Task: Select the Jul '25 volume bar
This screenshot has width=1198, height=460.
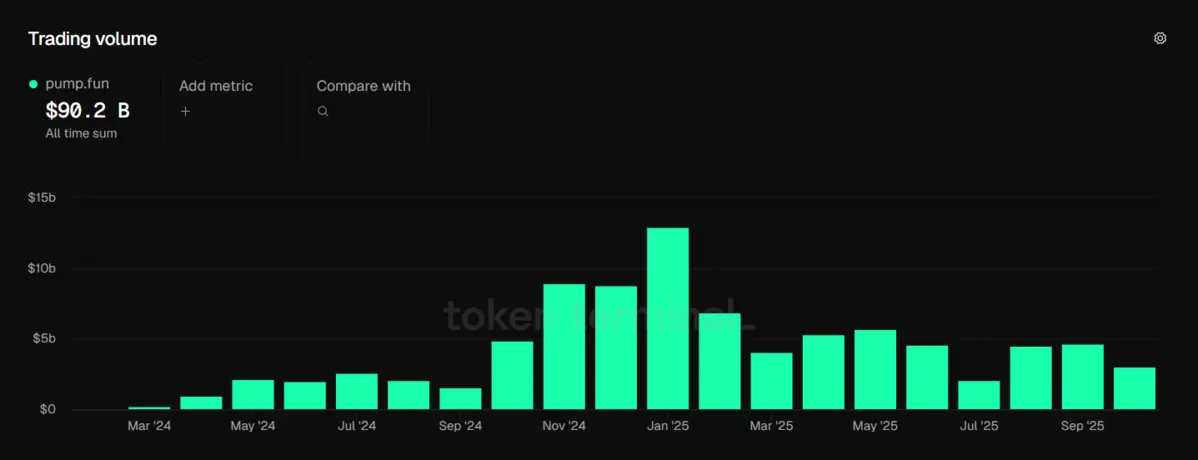Action: point(979,394)
